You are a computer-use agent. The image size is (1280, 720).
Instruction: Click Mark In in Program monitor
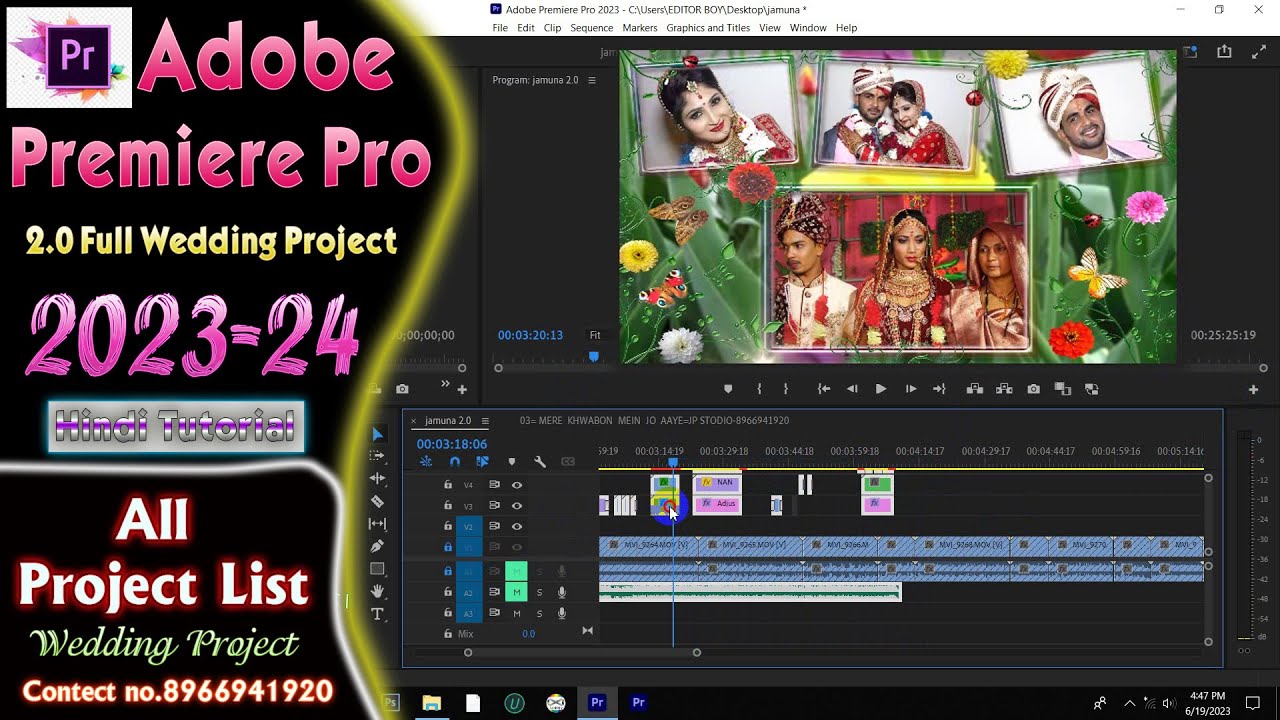coord(760,389)
